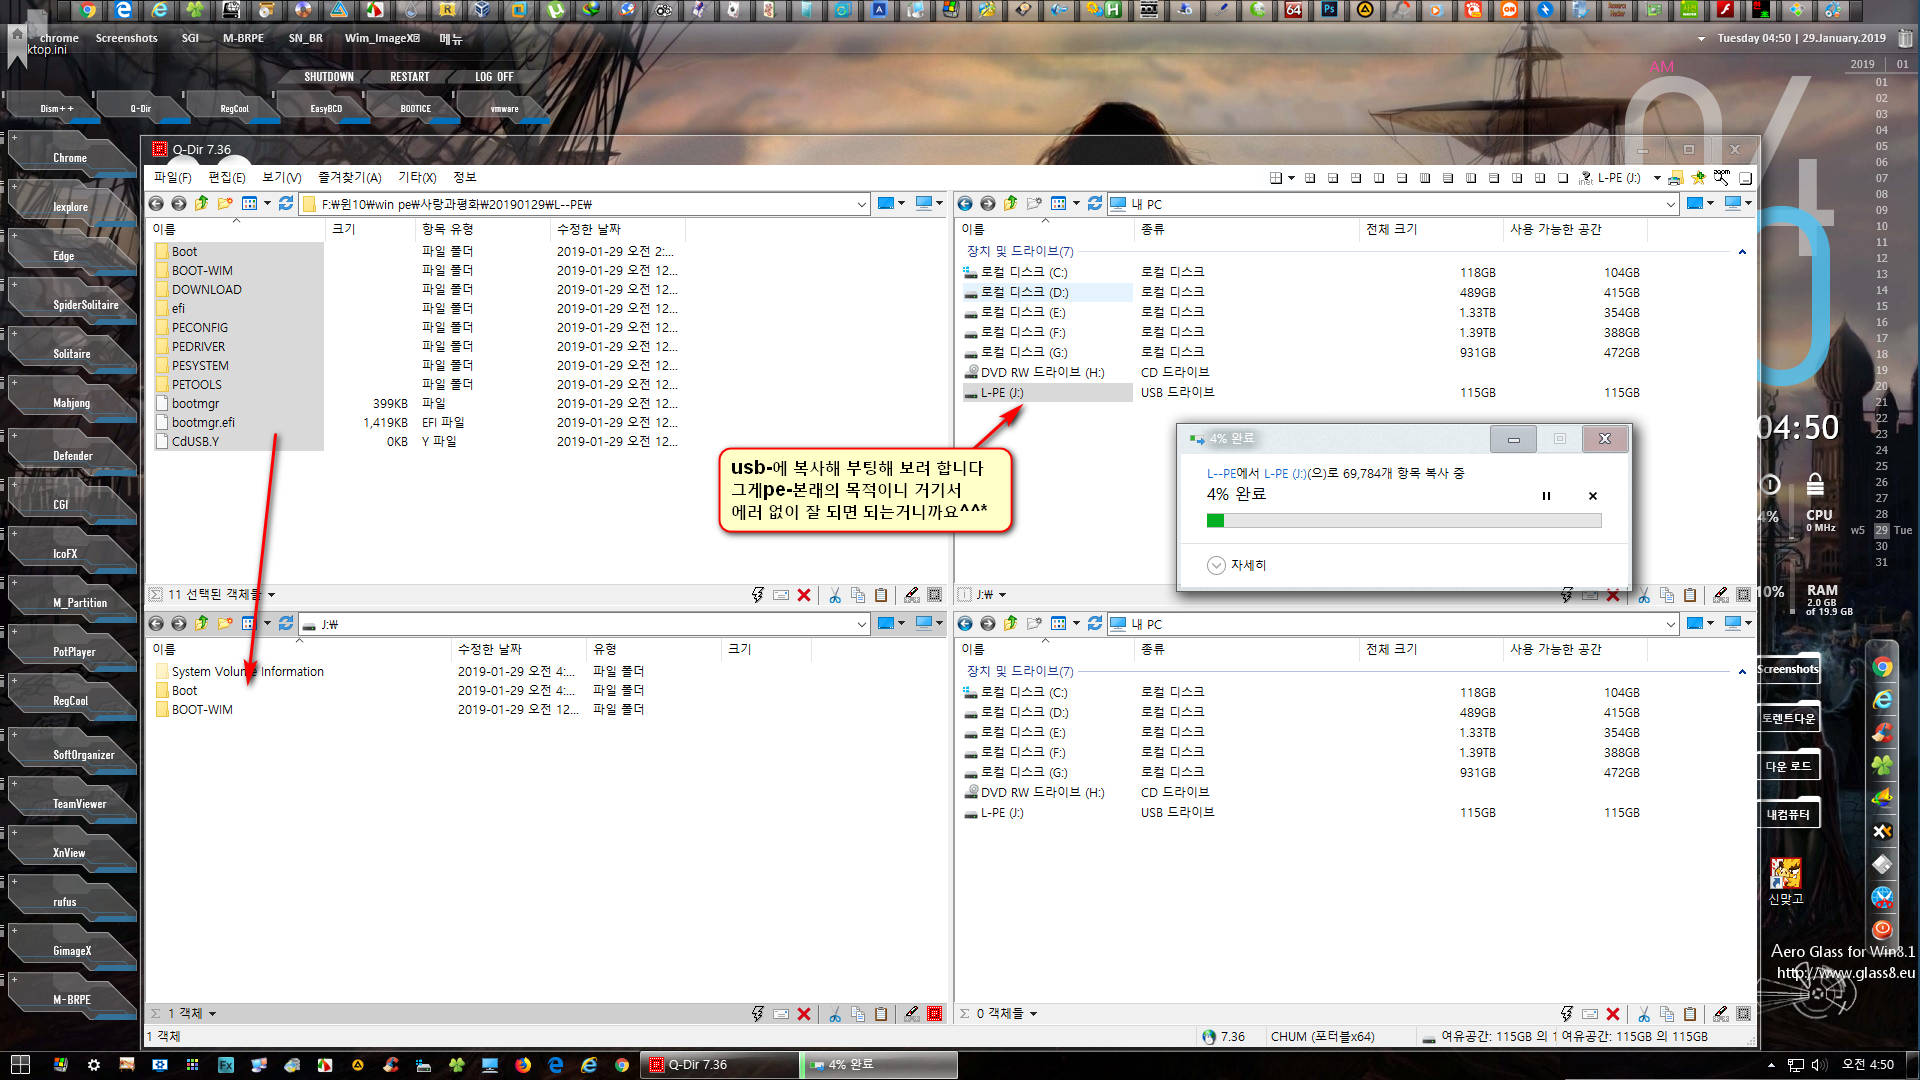This screenshot has width=1920, height=1080.
Task: Click the new folder icon in the lower-left J:\ pane toolbar
Action: pyautogui.click(x=225, y=624)
